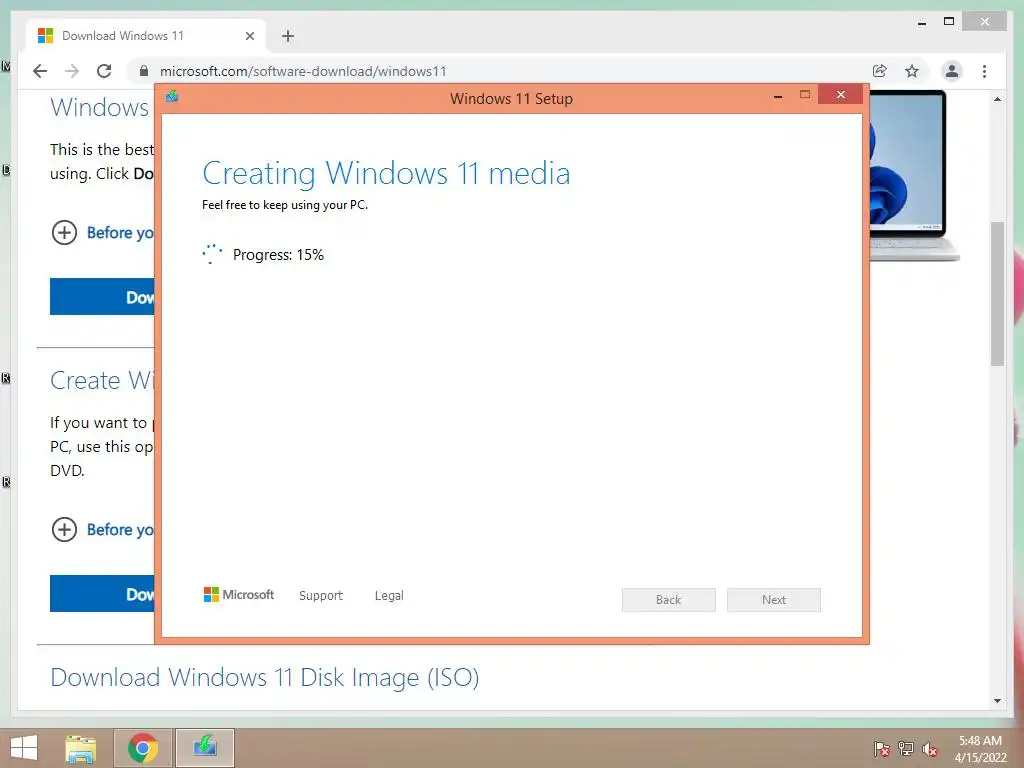This screenshot has height=768, width=1024.
Task: Click the share page icon in Chrome
Action: (x=880, y=71)
